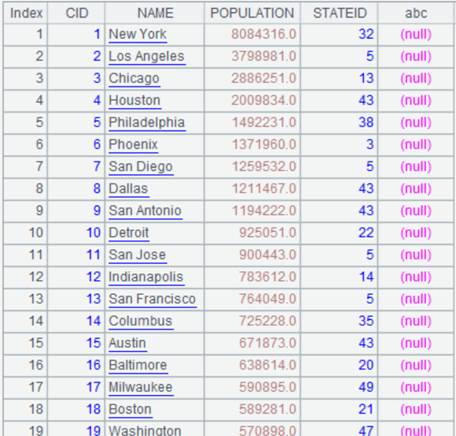Select the Index column header
456x436 pixels.
point(26,13)
